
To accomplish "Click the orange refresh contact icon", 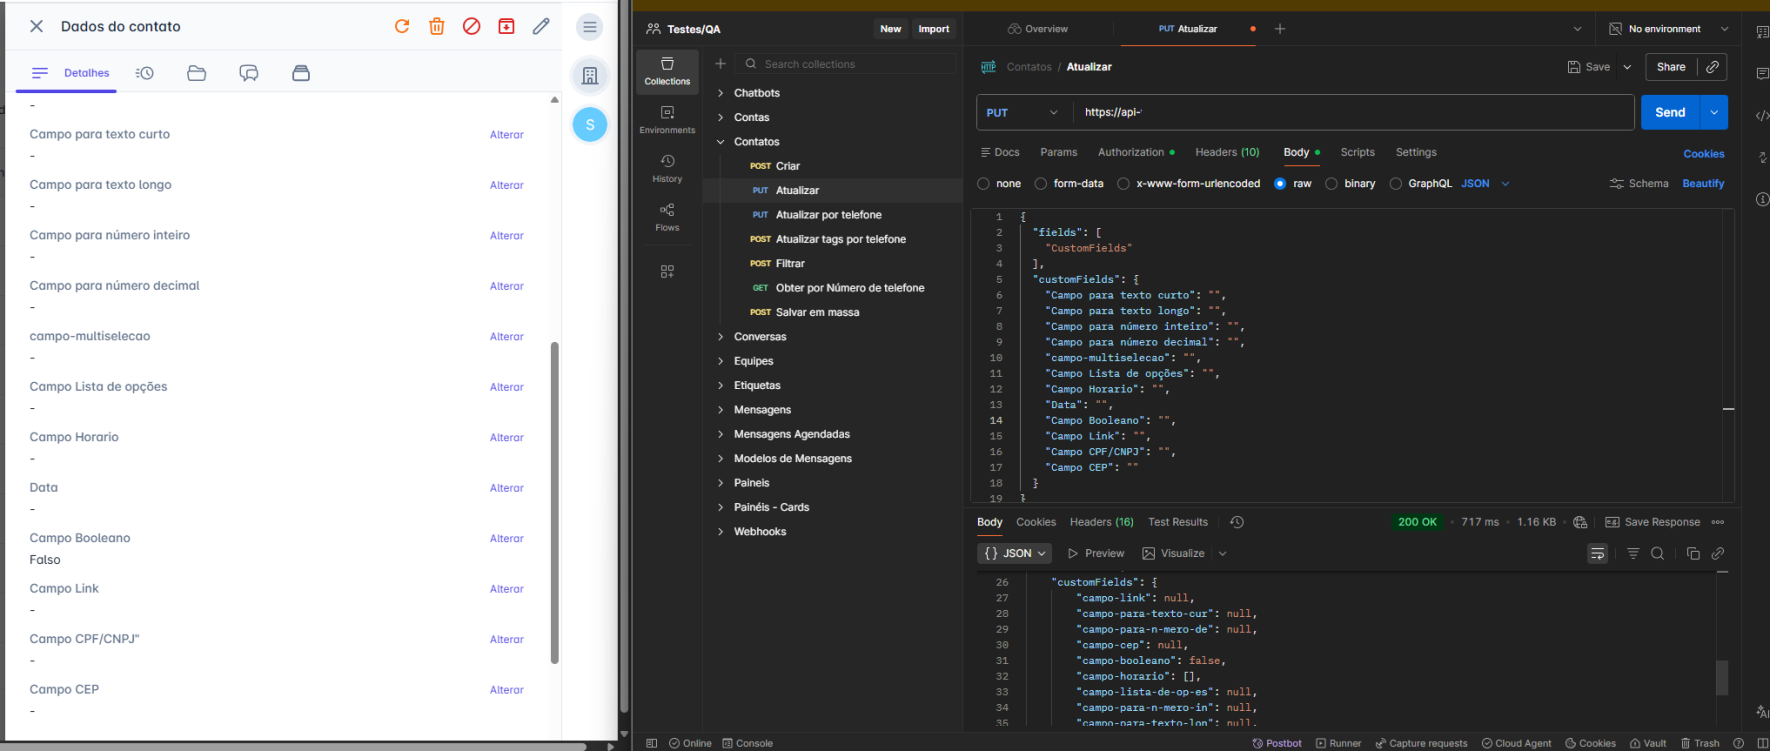I will coord(402,27).
